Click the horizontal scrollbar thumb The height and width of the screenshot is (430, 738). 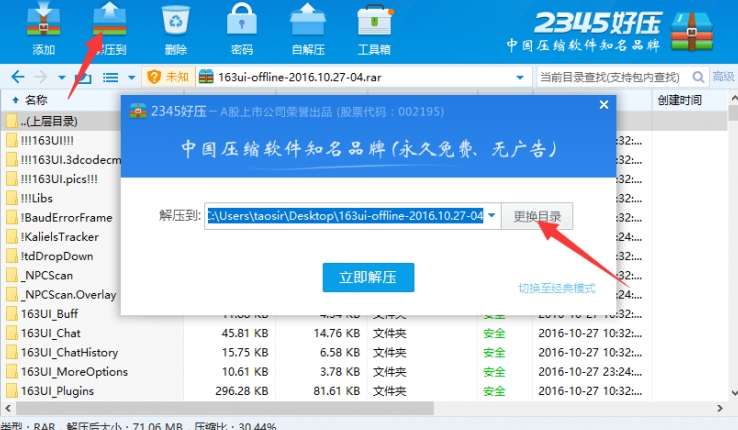(x=225, y=408)
